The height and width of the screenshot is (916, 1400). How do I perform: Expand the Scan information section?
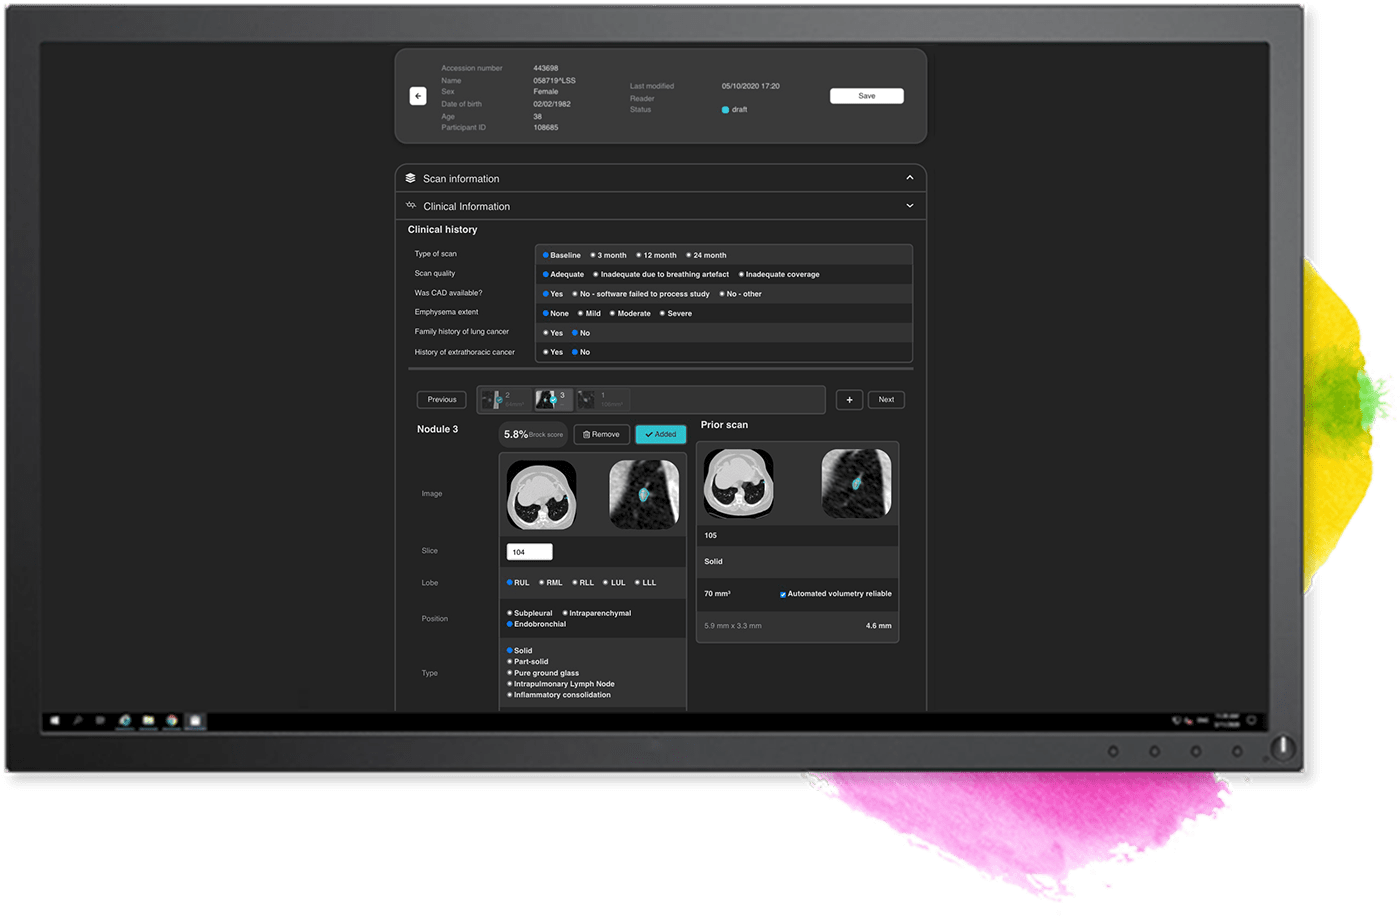pos(909,177)
